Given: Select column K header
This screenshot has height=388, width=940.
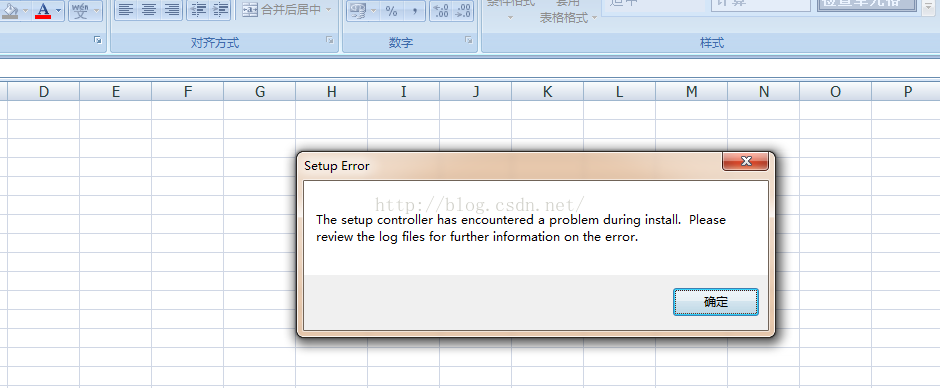Looking at the screenshot, I should pyautogui.click(x=547, y=91).
